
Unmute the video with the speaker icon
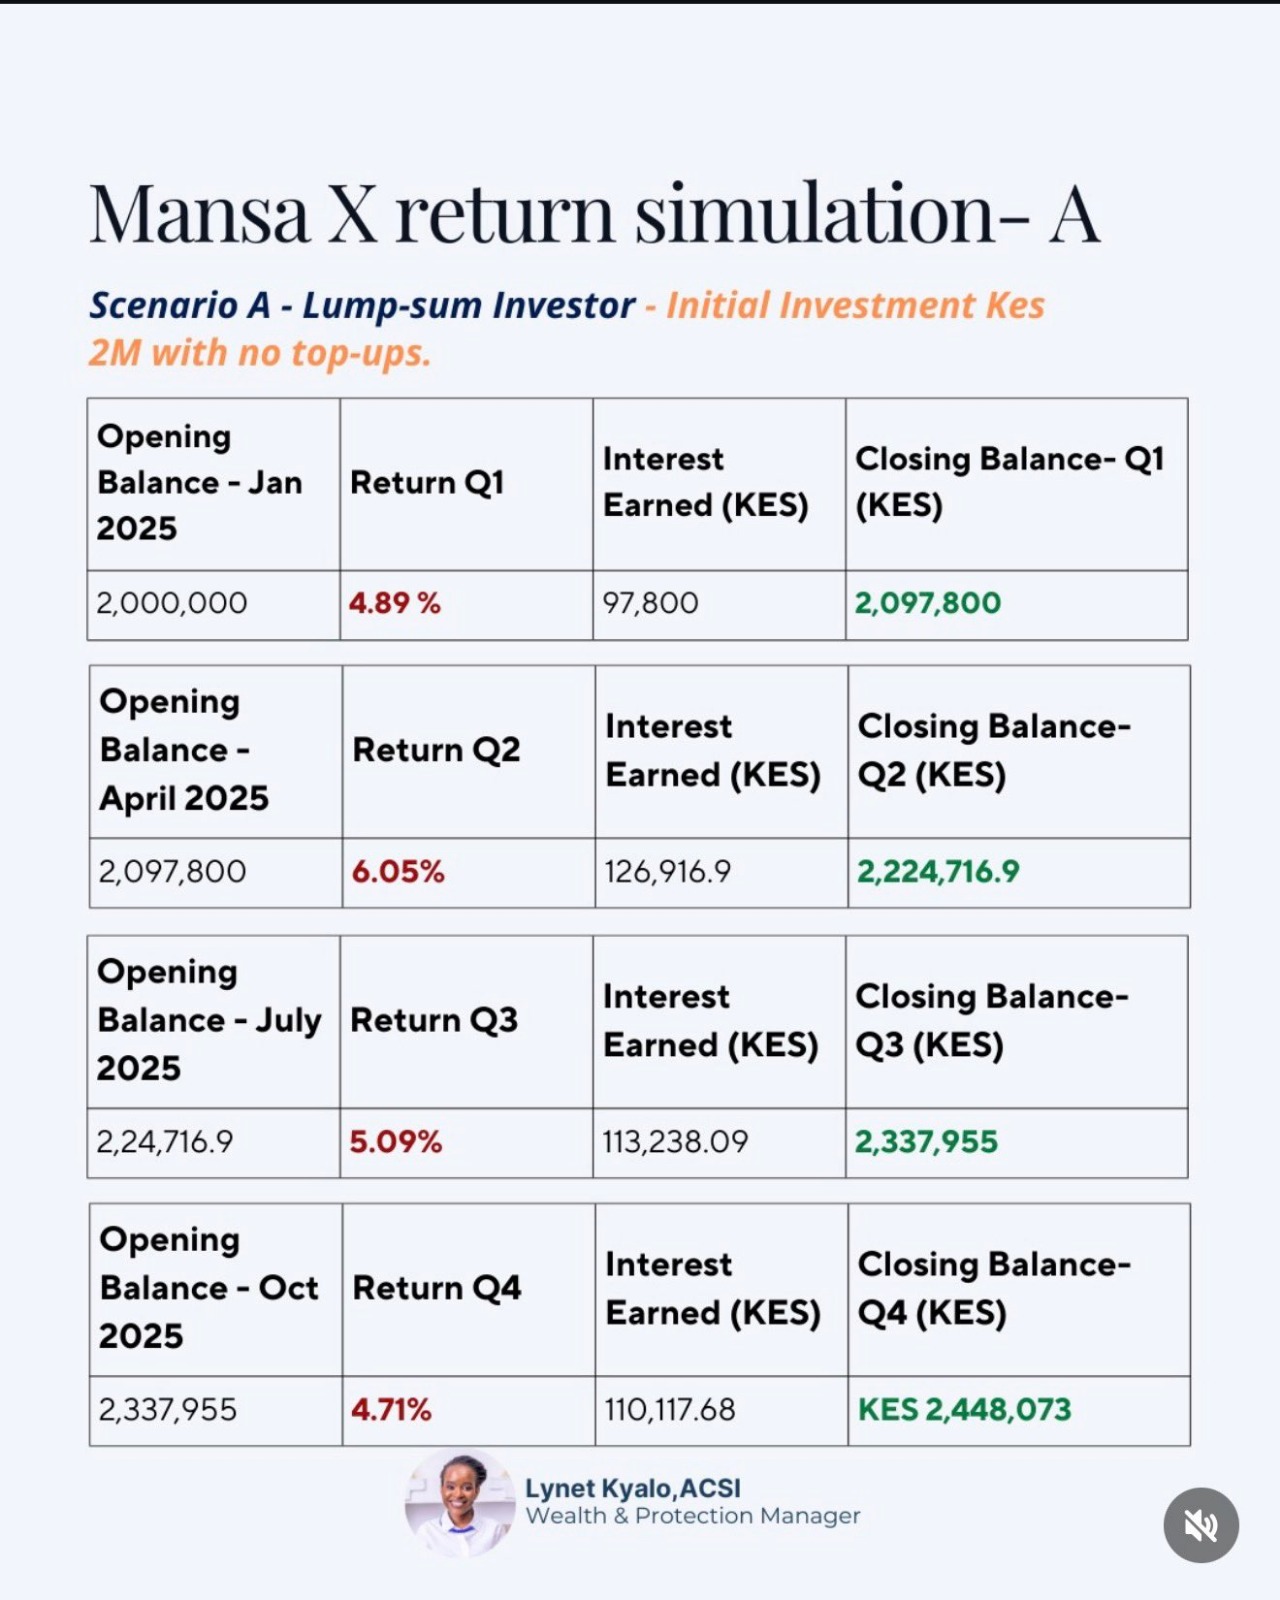pyautogui.click(x=1201, y=1525)
